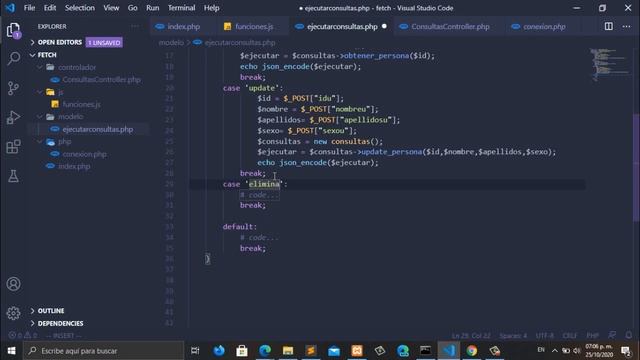Click the line and column indicator
The width and height of the screenshot is (640, 360).
coord(471,336)
